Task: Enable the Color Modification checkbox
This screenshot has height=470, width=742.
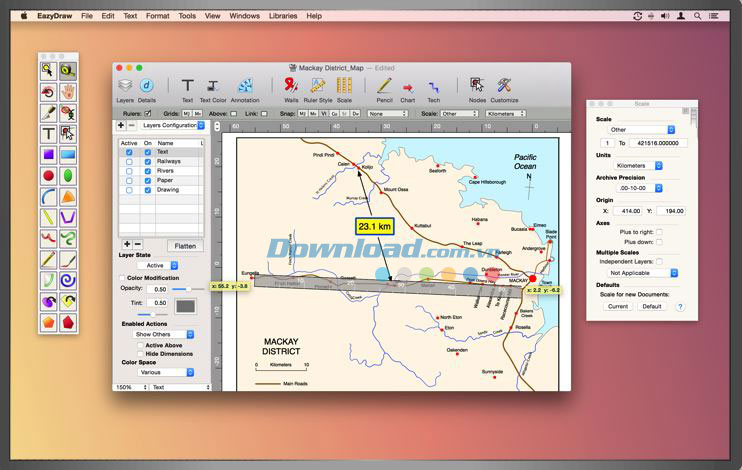Action: (123, 278)
